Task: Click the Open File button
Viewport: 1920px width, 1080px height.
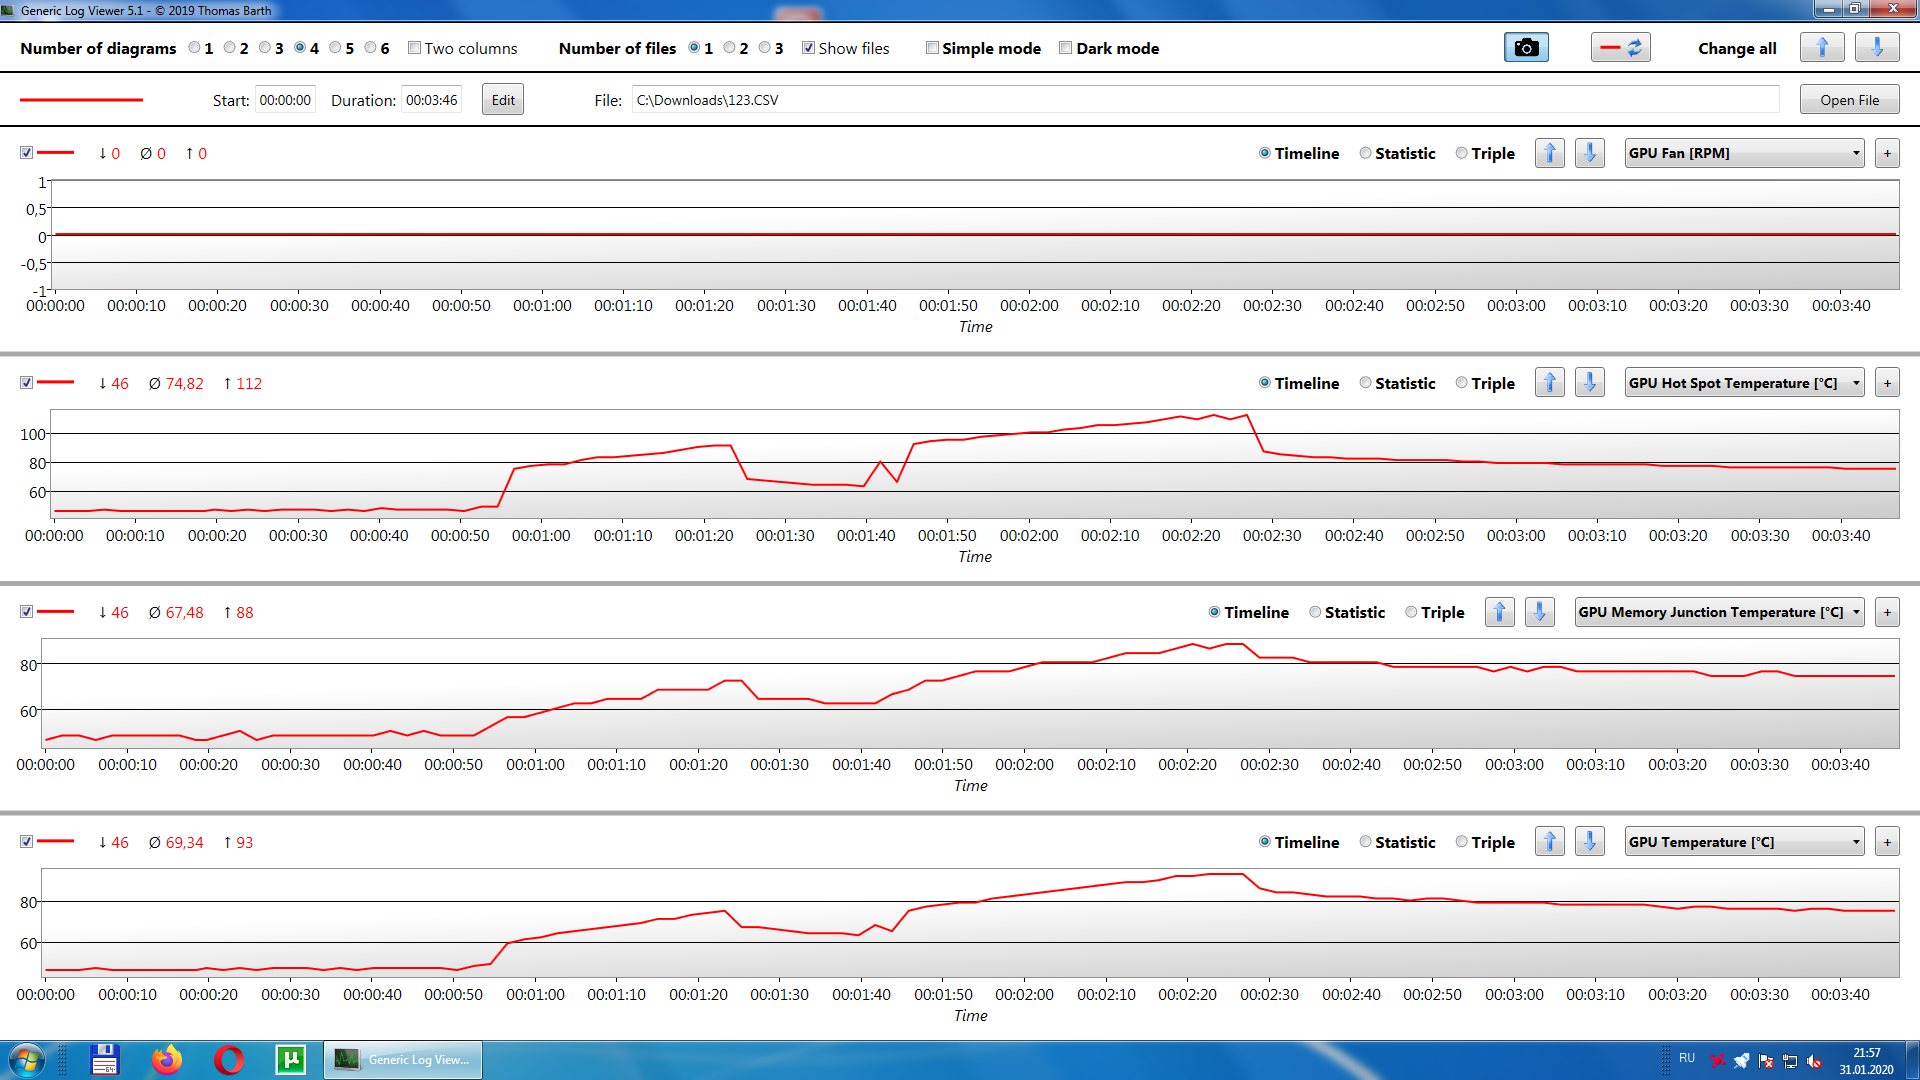Action: (1849, 100)
